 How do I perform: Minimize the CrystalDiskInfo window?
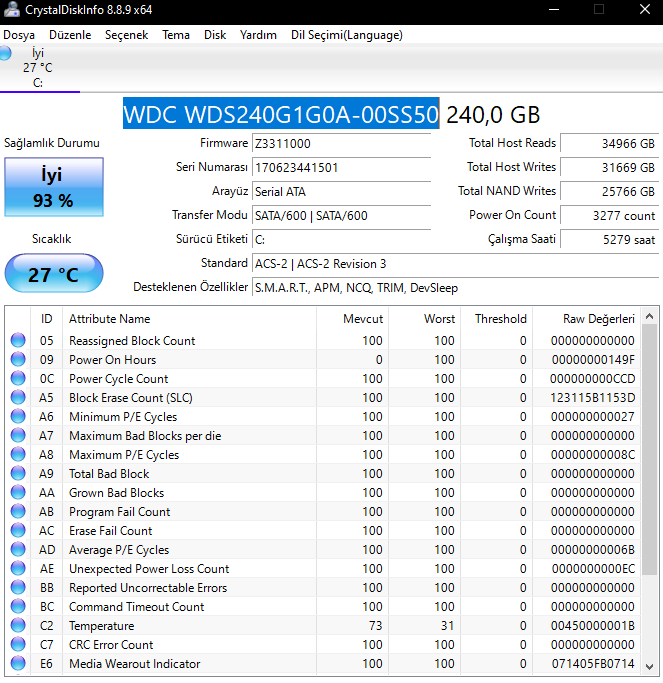554,10
